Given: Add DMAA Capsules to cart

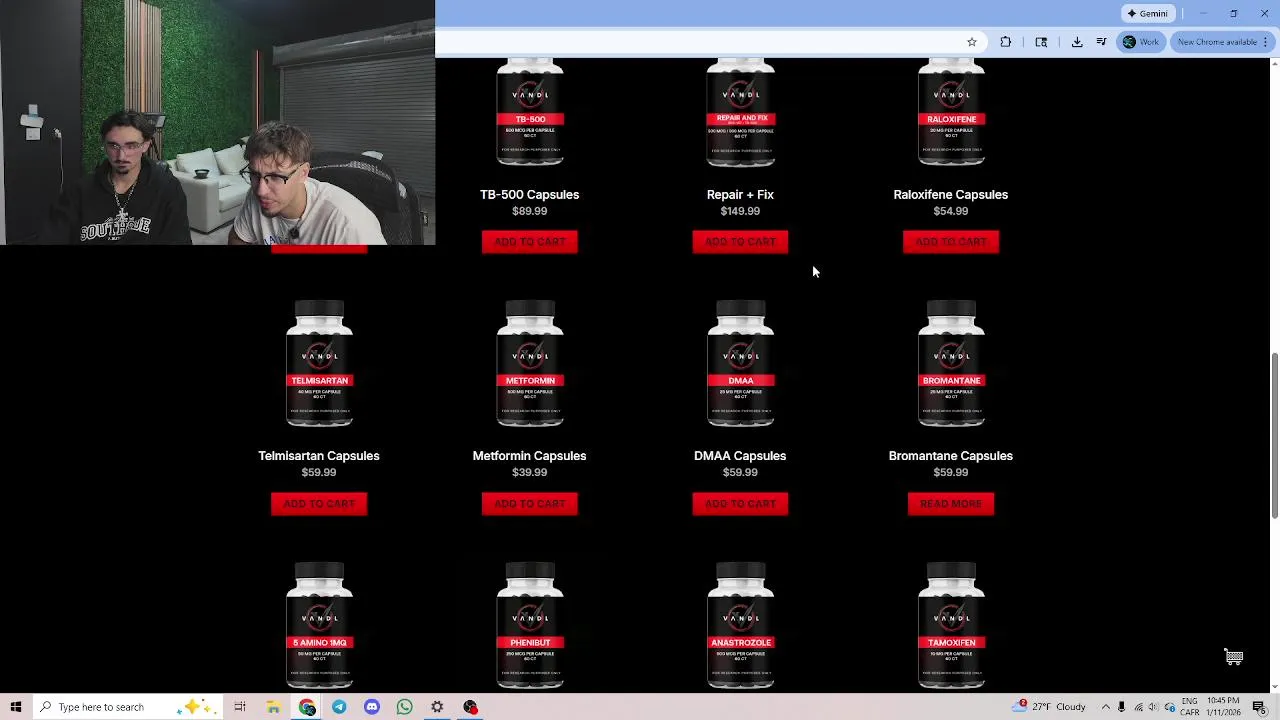Looking at the screenshot, I should coord(740,504).
